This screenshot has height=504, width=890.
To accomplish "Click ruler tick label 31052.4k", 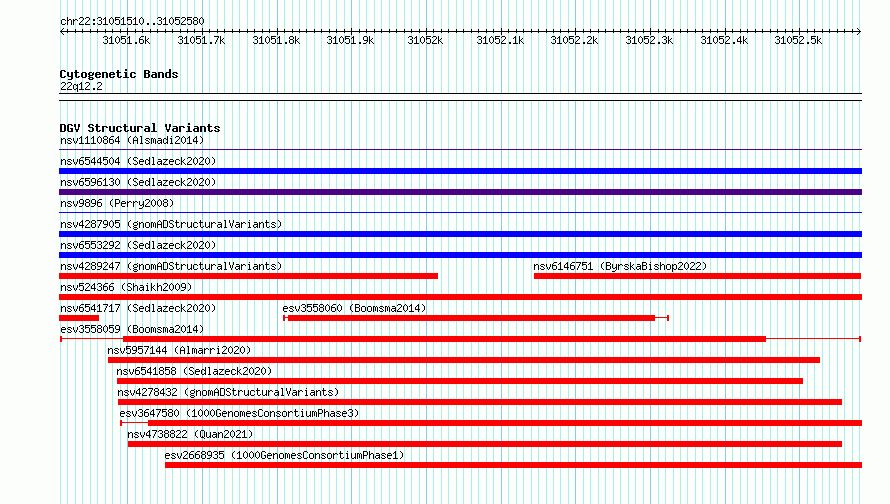I will [724, 40].
